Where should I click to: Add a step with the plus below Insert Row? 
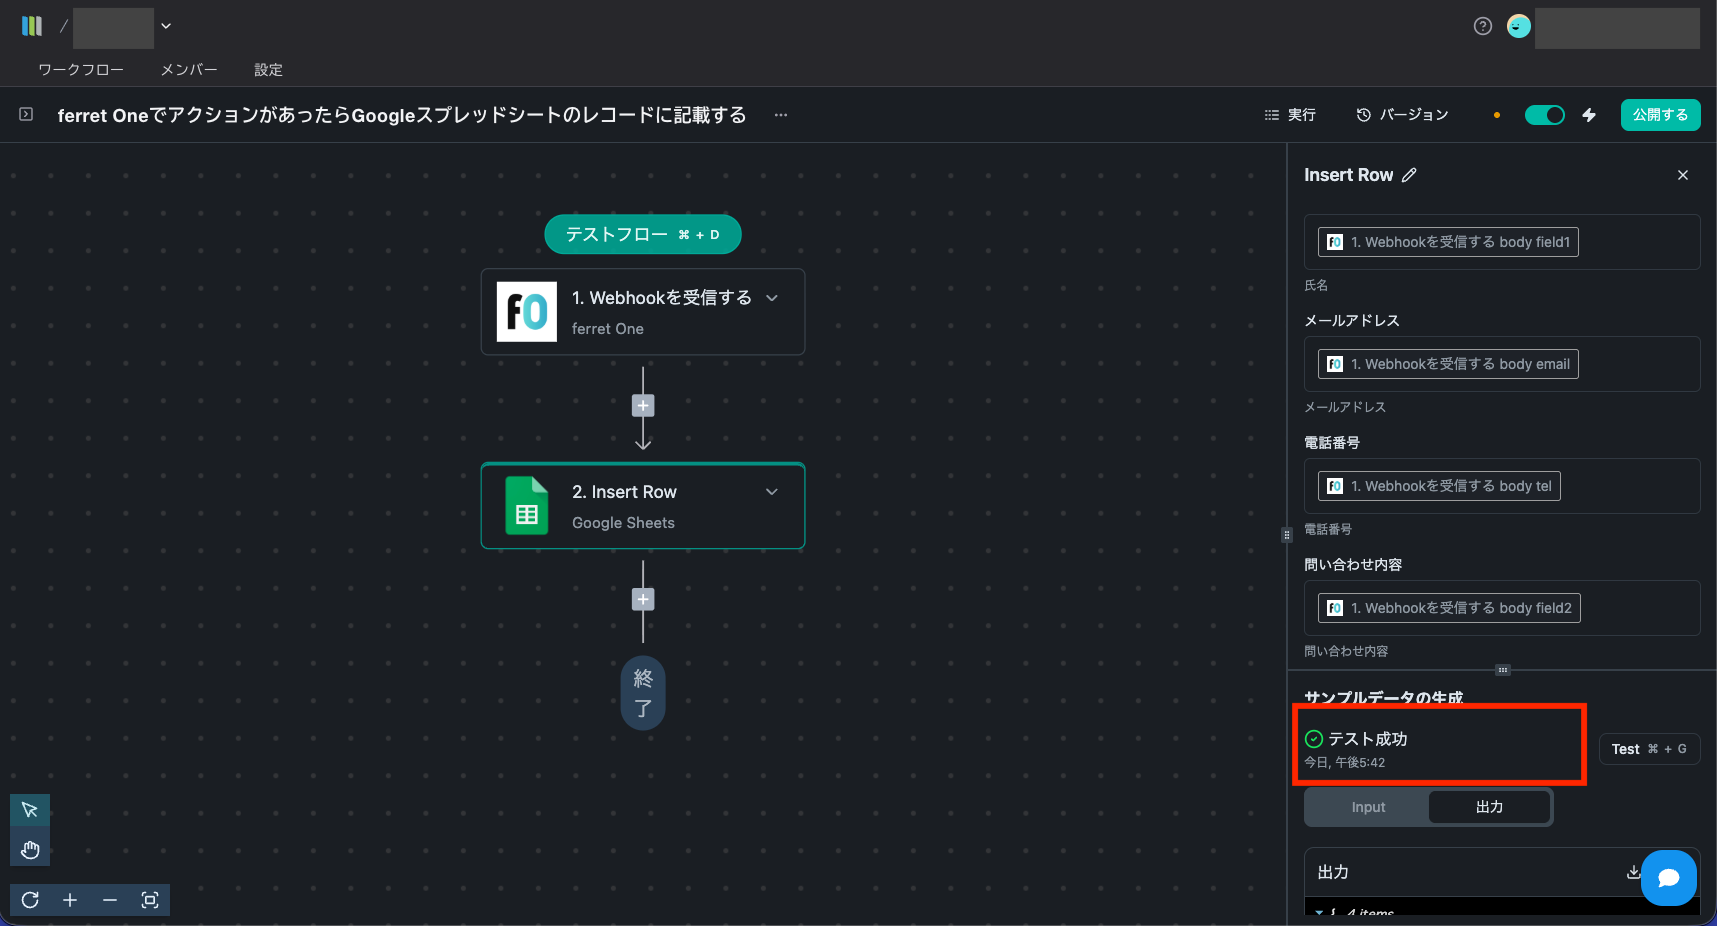(x=643, y=600)
